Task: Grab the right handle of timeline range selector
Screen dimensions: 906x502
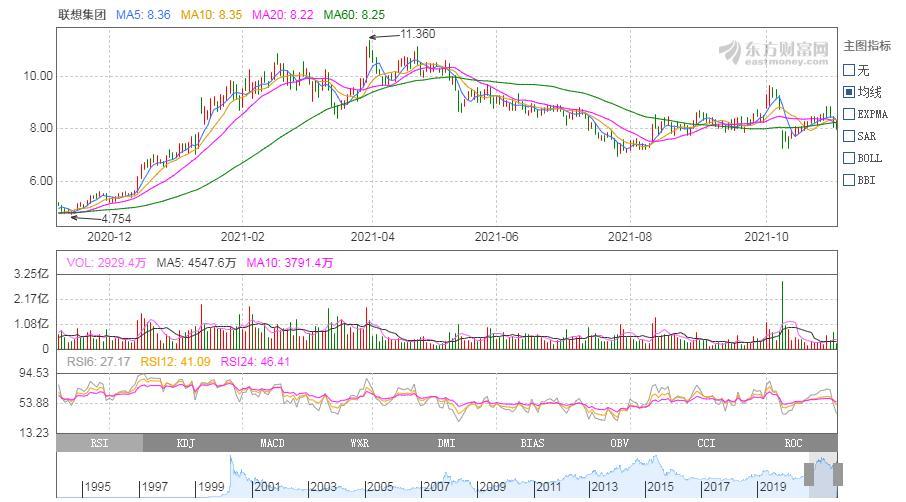Action: [837, 474]
